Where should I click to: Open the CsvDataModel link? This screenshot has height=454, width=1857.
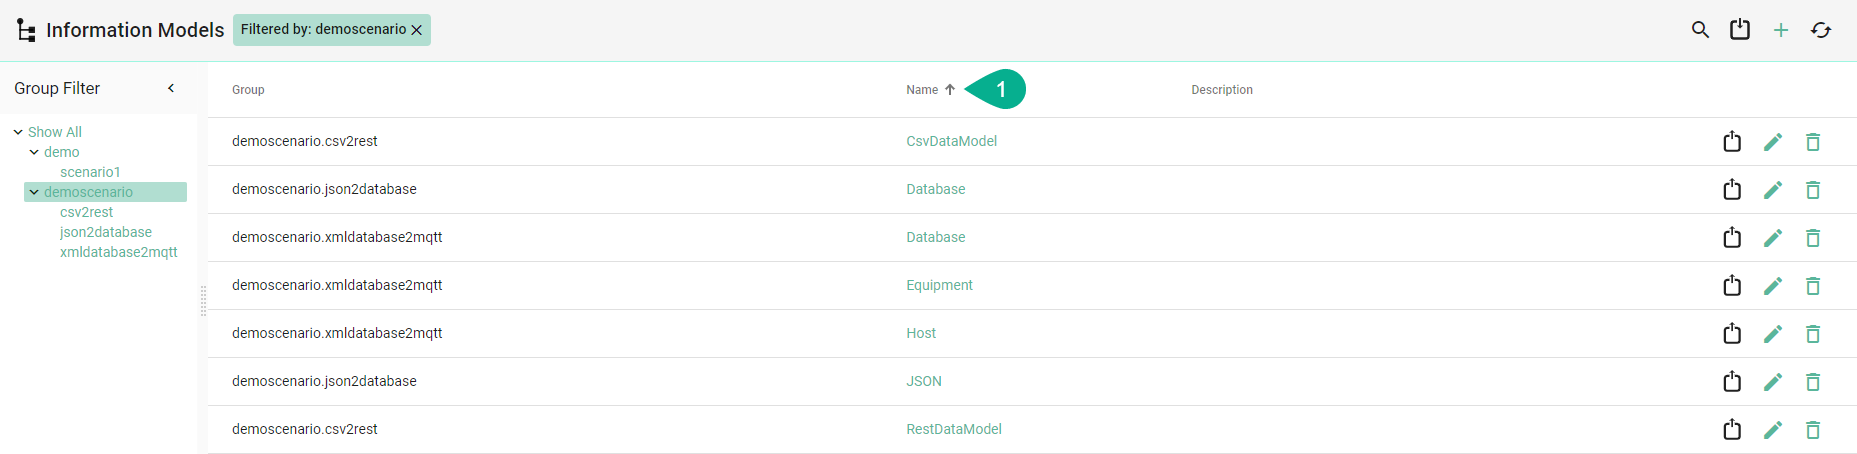click(951, 141)
